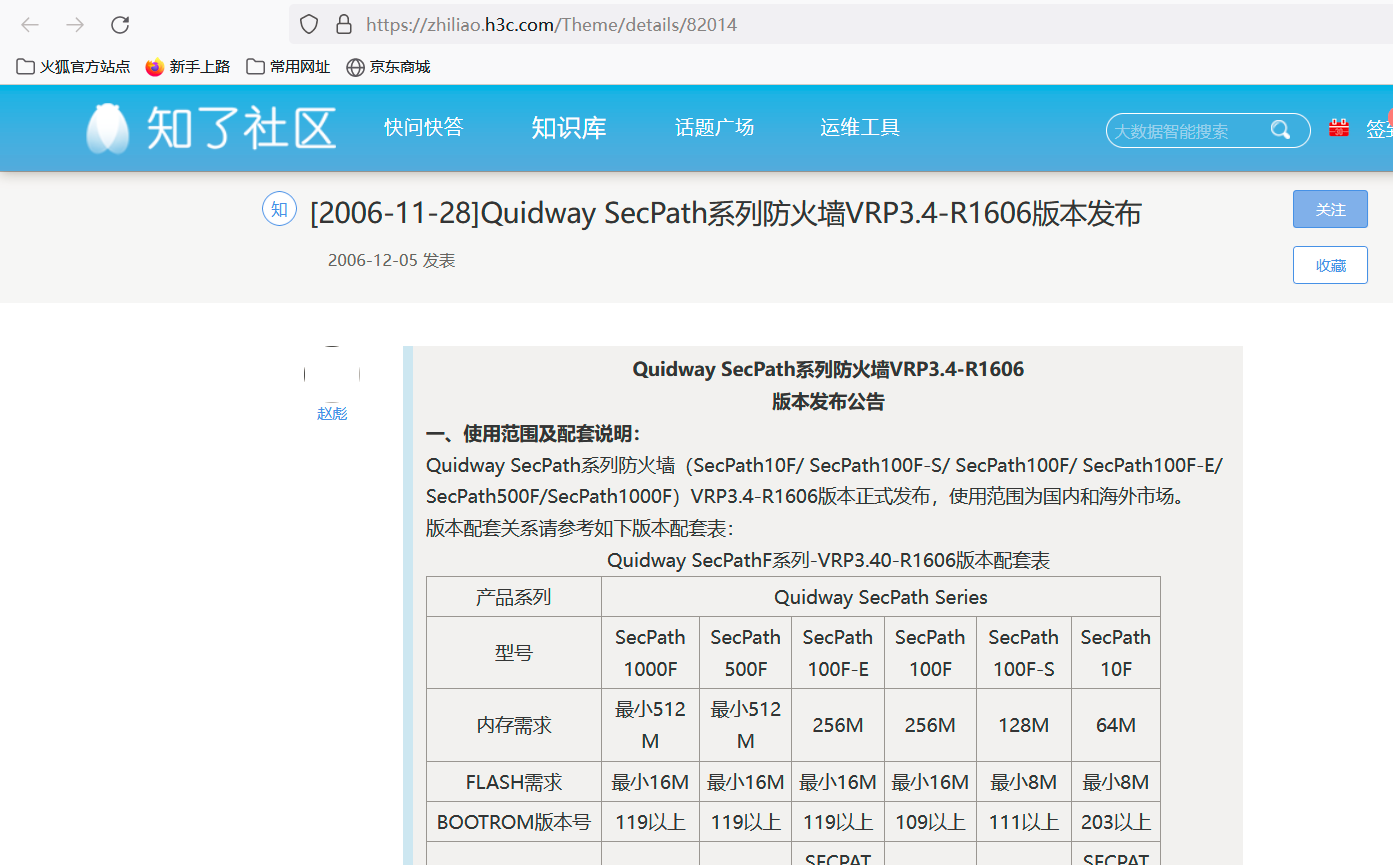Screen dimensions: 1393x865
Task: Click the SecPath 100F-E model cell
Action: click(x=838, y=653)
